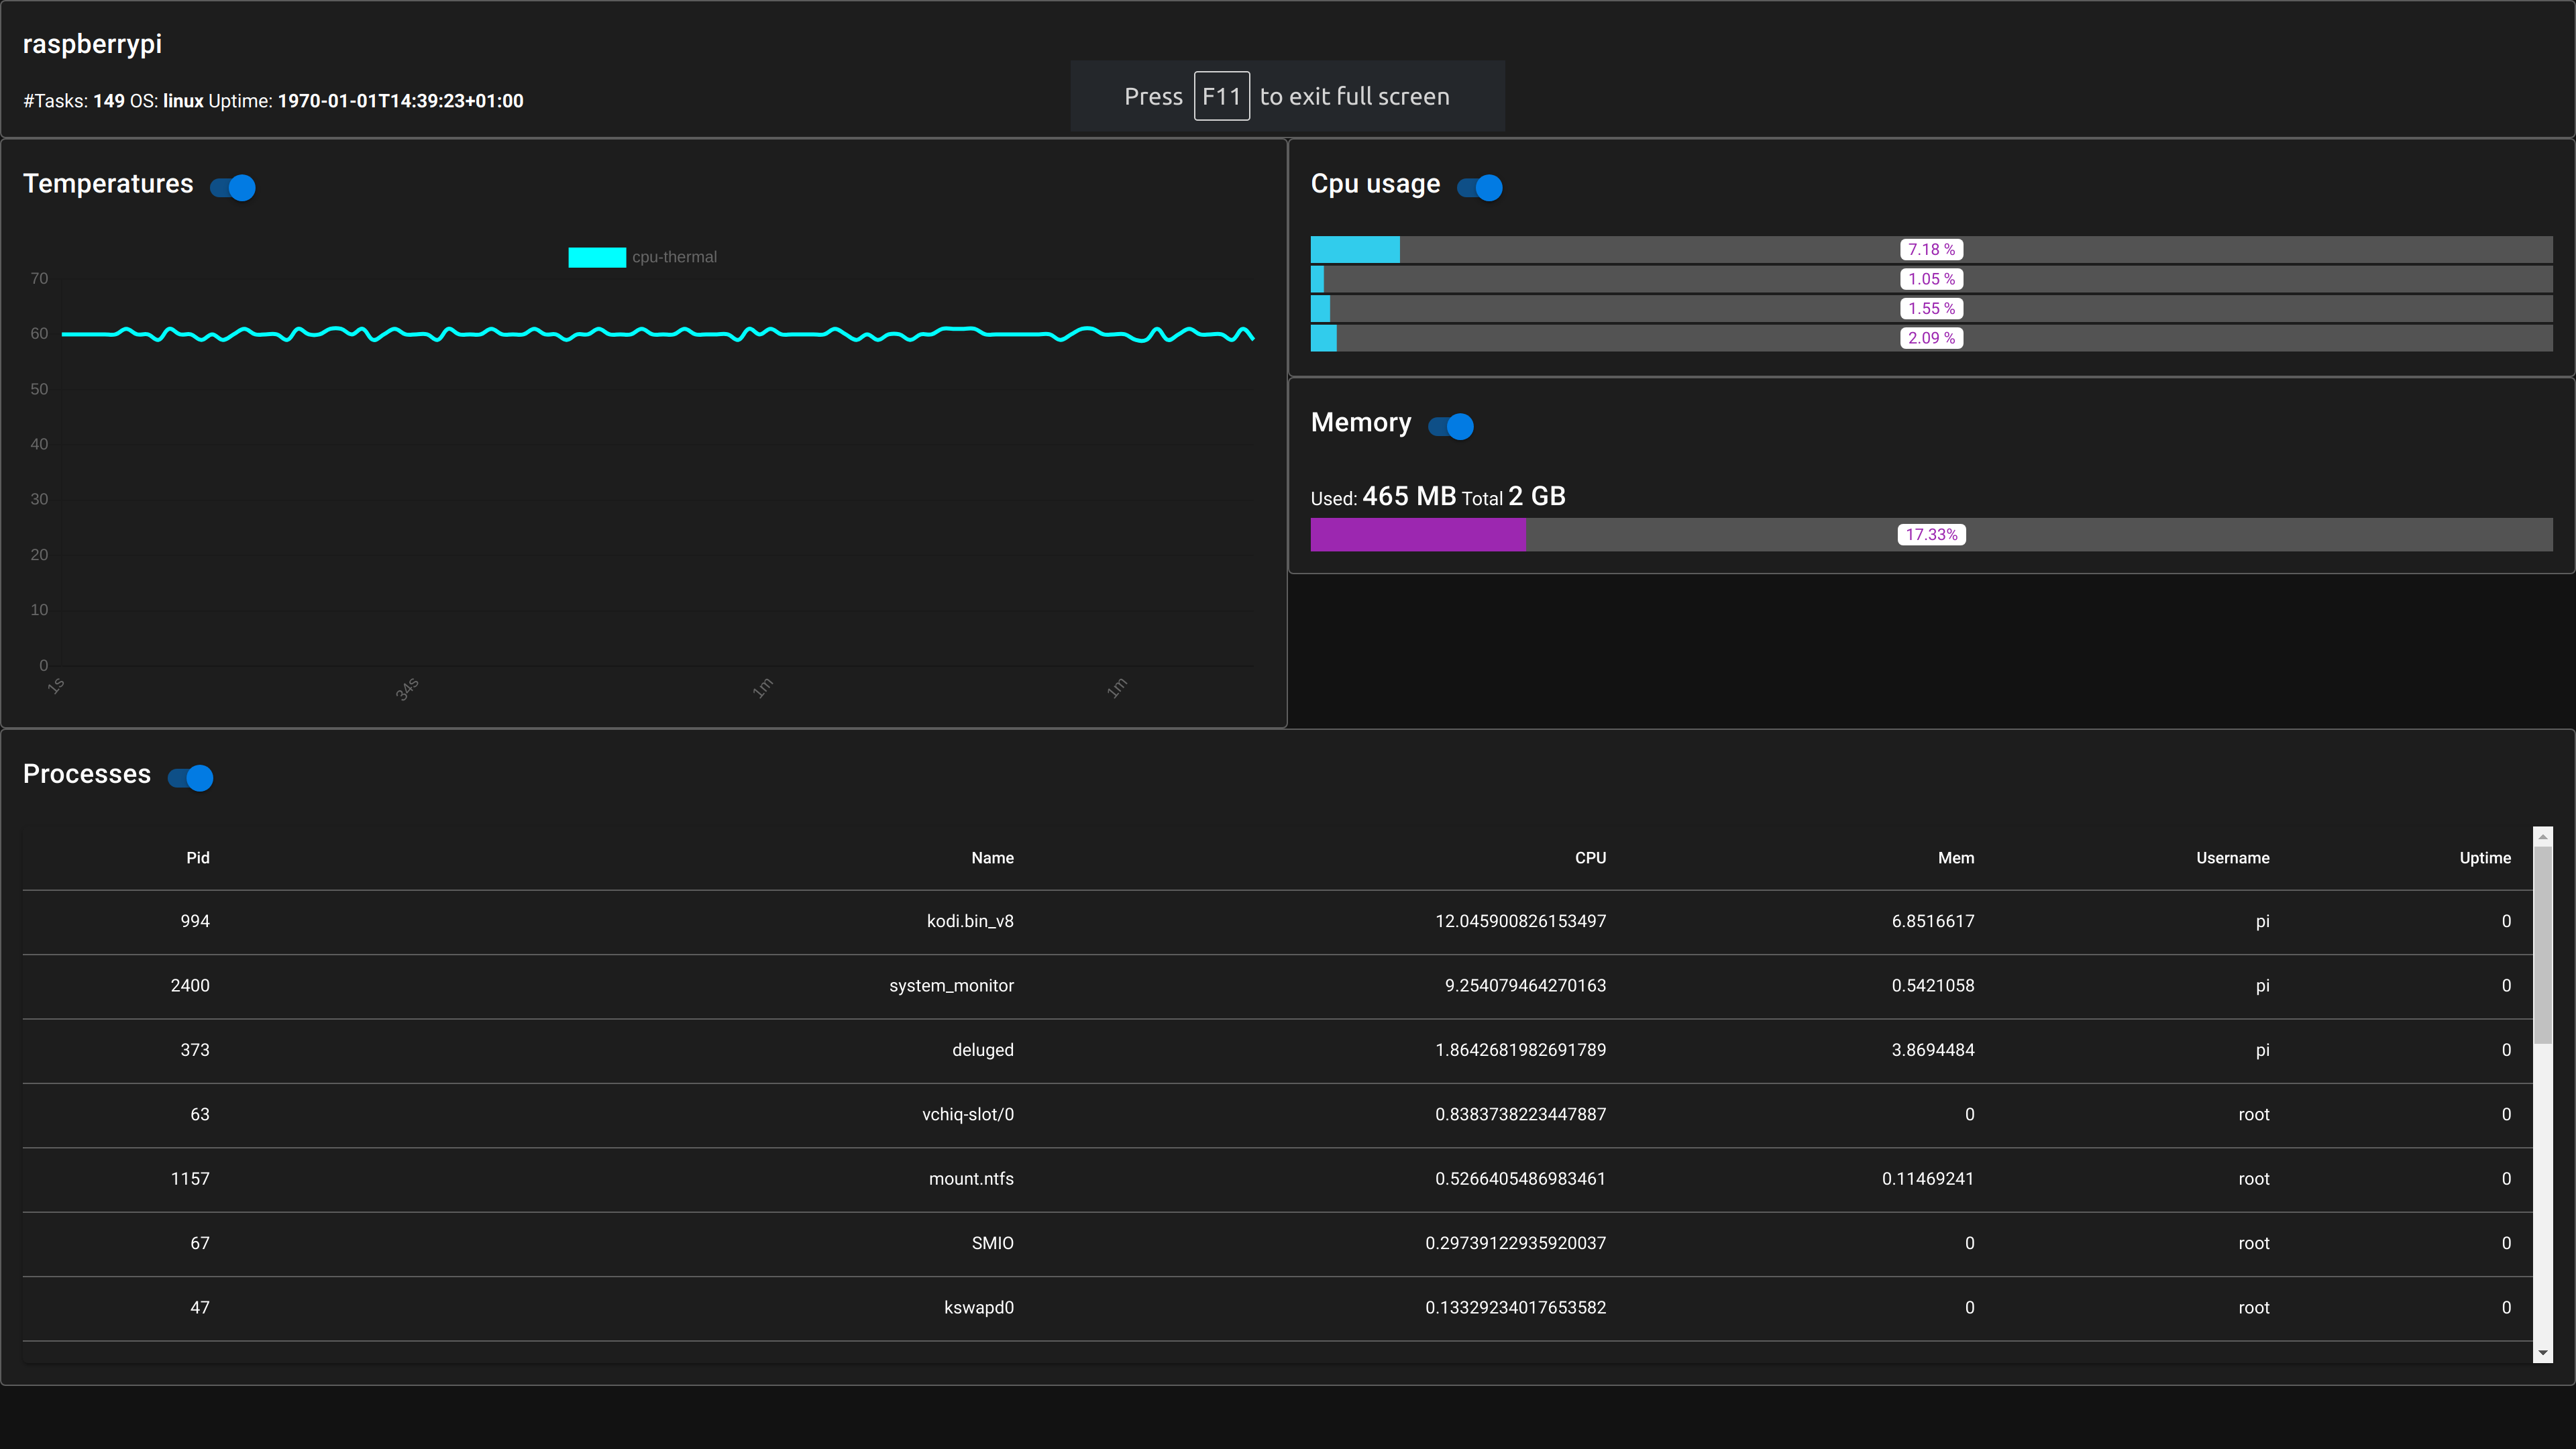Viewport: 2576px width, 1449px height.
Task: Select the kodi.bin_v8 process row
Action: pos(969,921)
